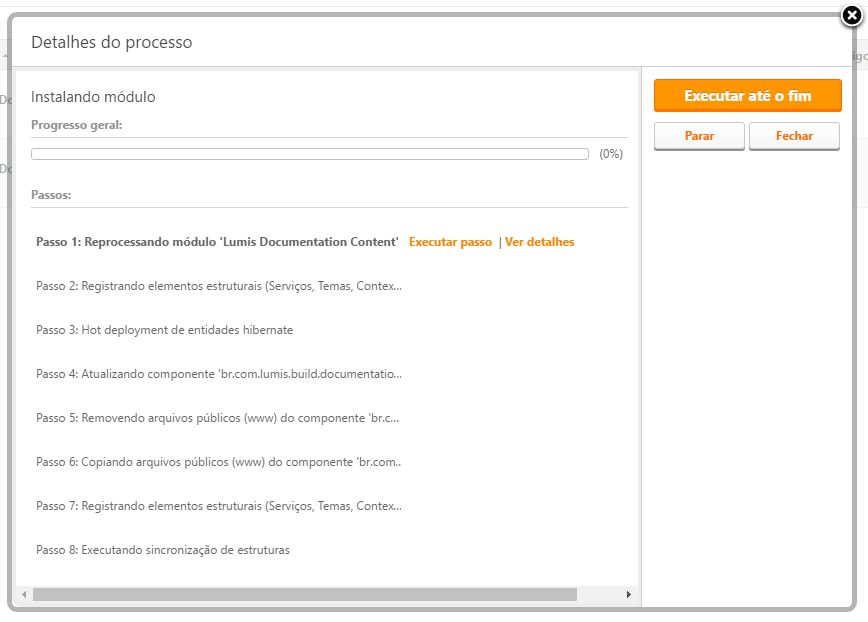Close the process details dialog with the X icon
The width and height of the screenshot is (868, 622).
pos(852,15)
